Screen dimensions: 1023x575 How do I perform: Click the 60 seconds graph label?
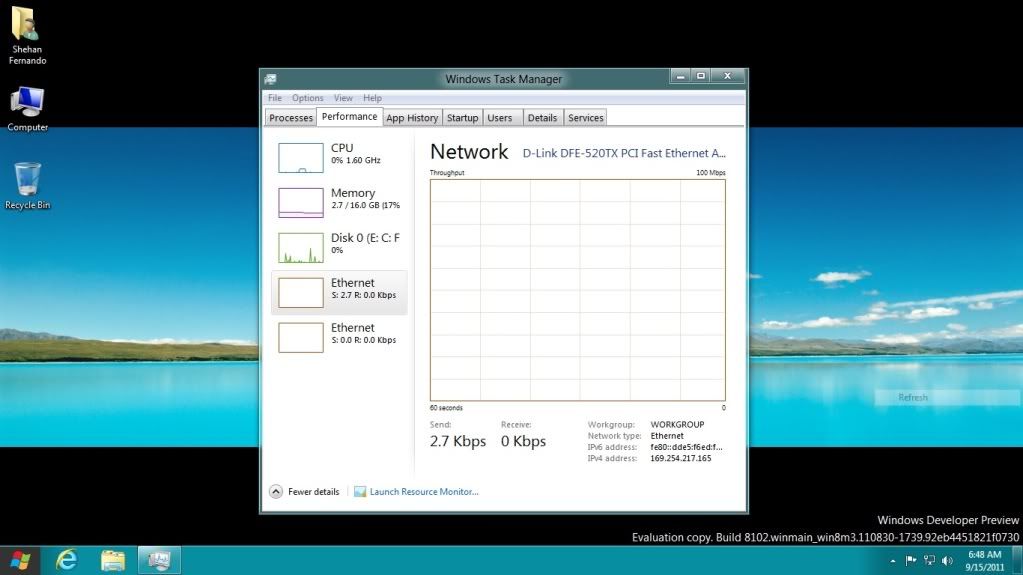click(446, 408)
